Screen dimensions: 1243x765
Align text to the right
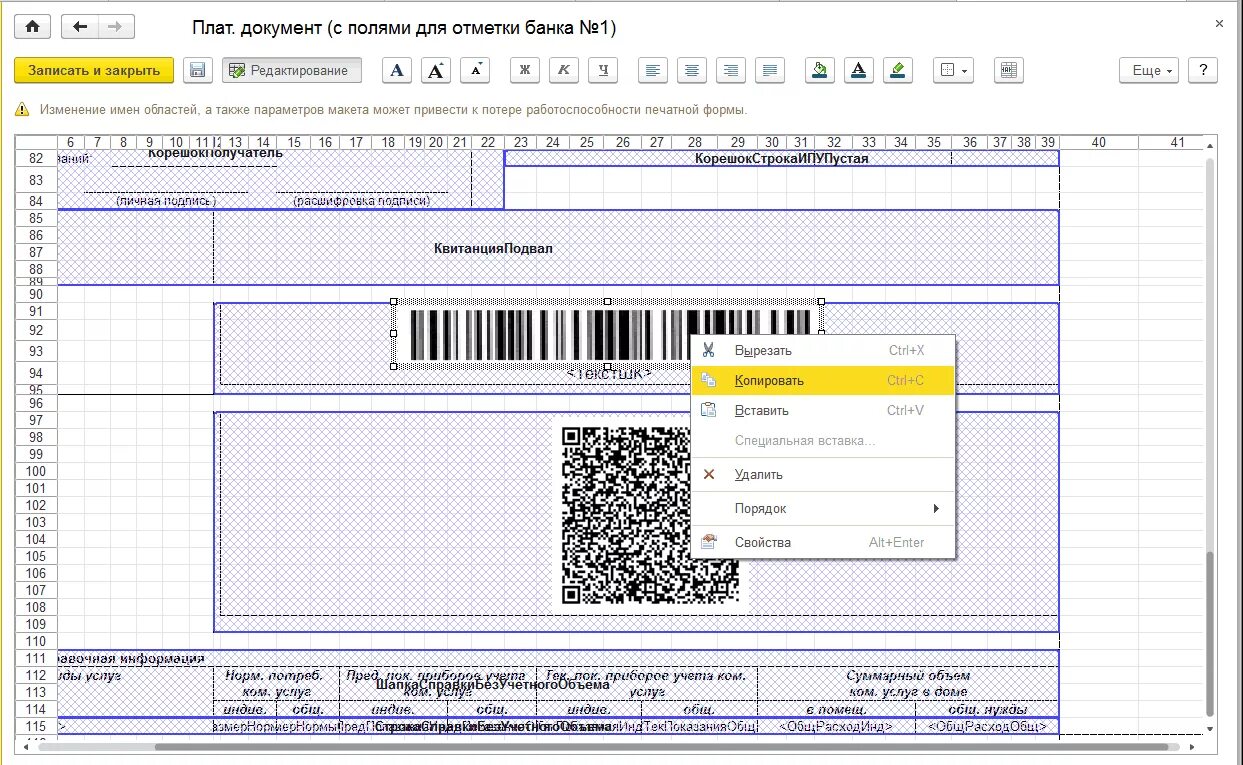(x=731, y=70)
